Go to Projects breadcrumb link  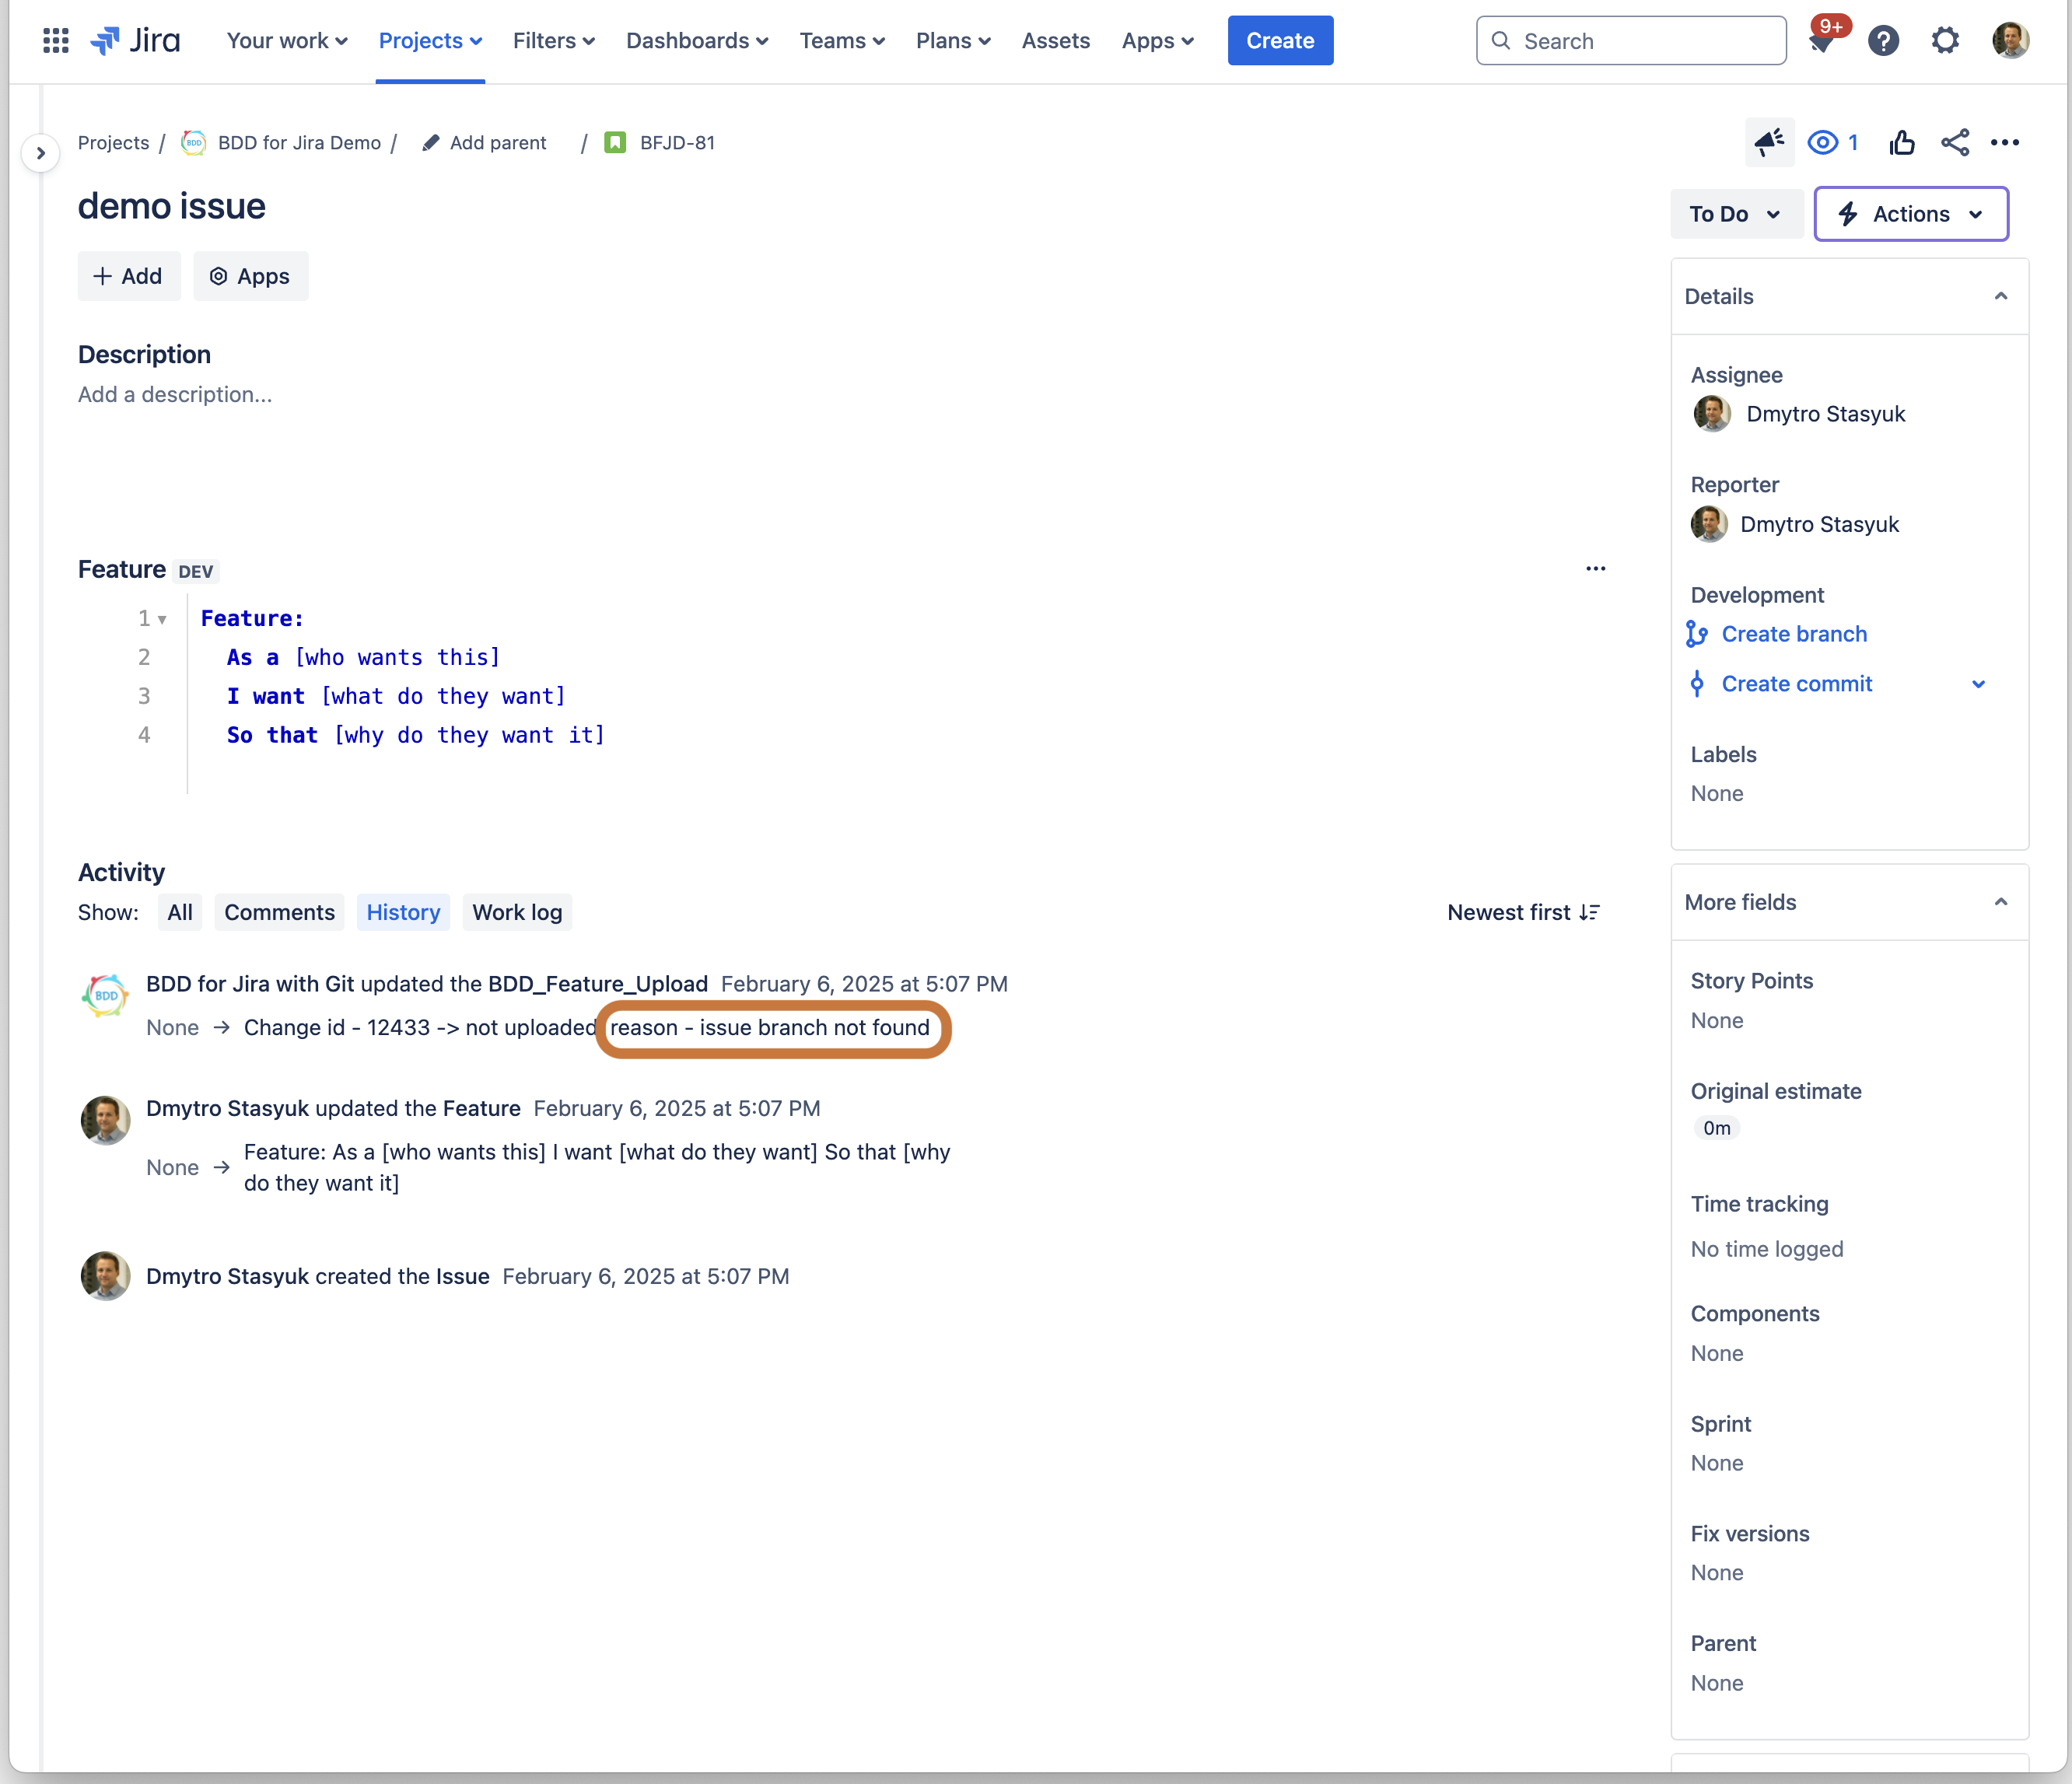tap(113, 143)
